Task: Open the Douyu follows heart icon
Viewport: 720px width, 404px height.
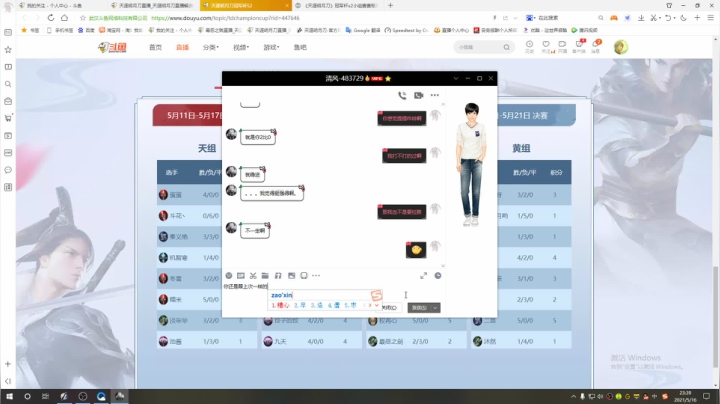Action: [x=546, y=46]
